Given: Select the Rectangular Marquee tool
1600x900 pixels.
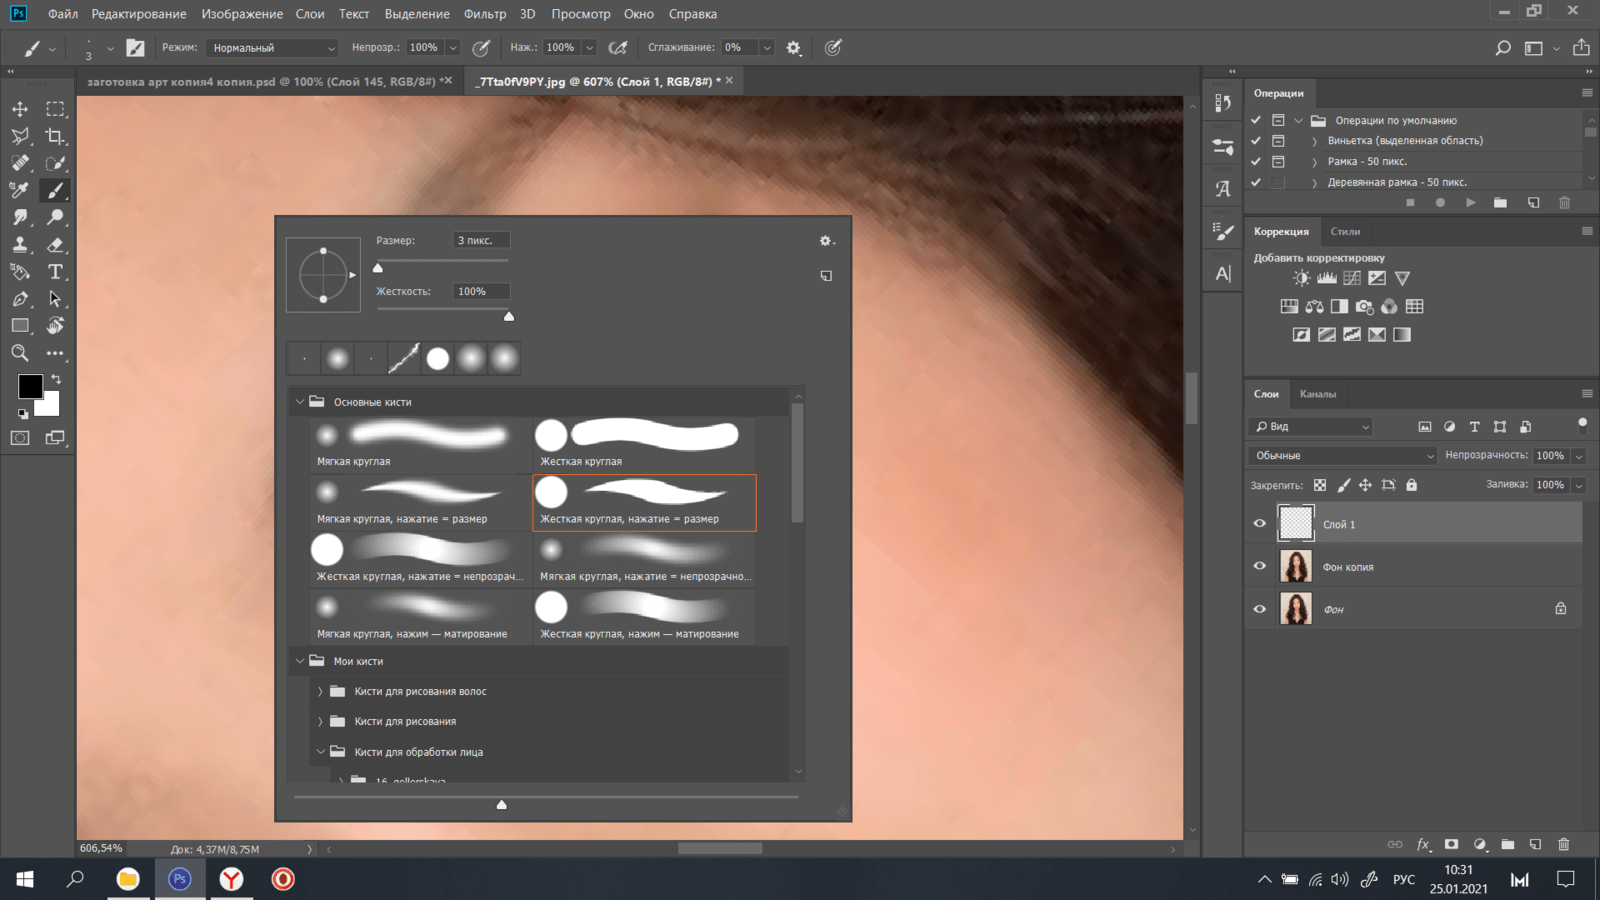Looking at the screenshot, I should pyautogui.click(x=55, y=109).
